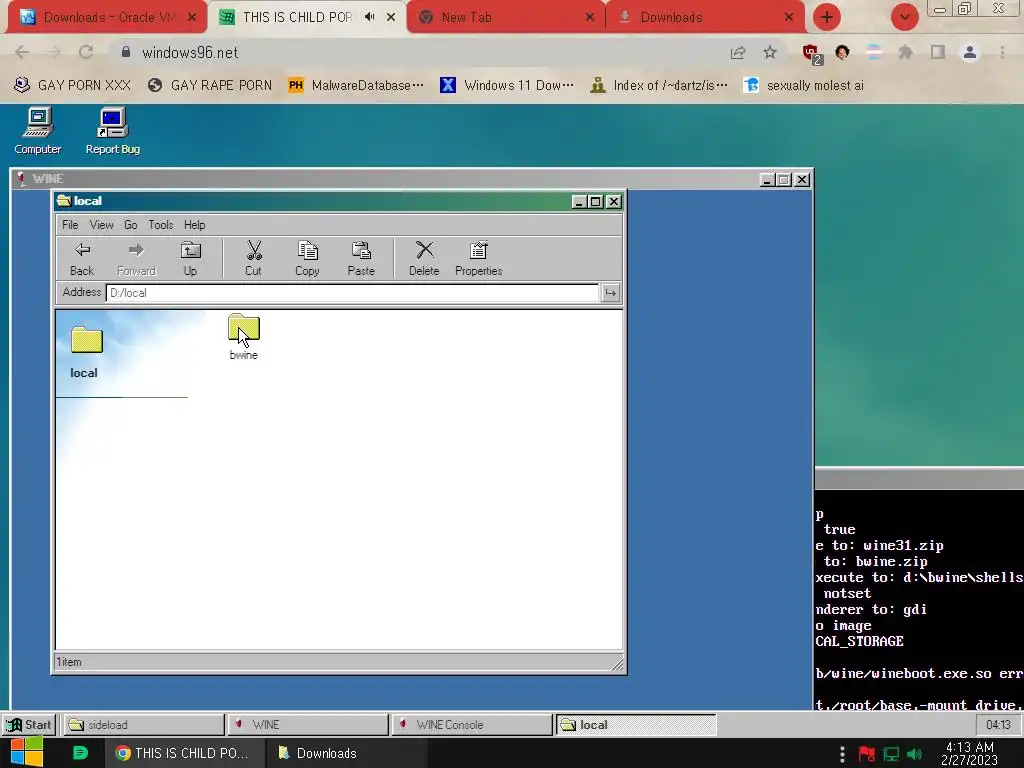The image size is (1024, 768).
Task: Open Tools menu in local window
Action: (x=161, y=225)
